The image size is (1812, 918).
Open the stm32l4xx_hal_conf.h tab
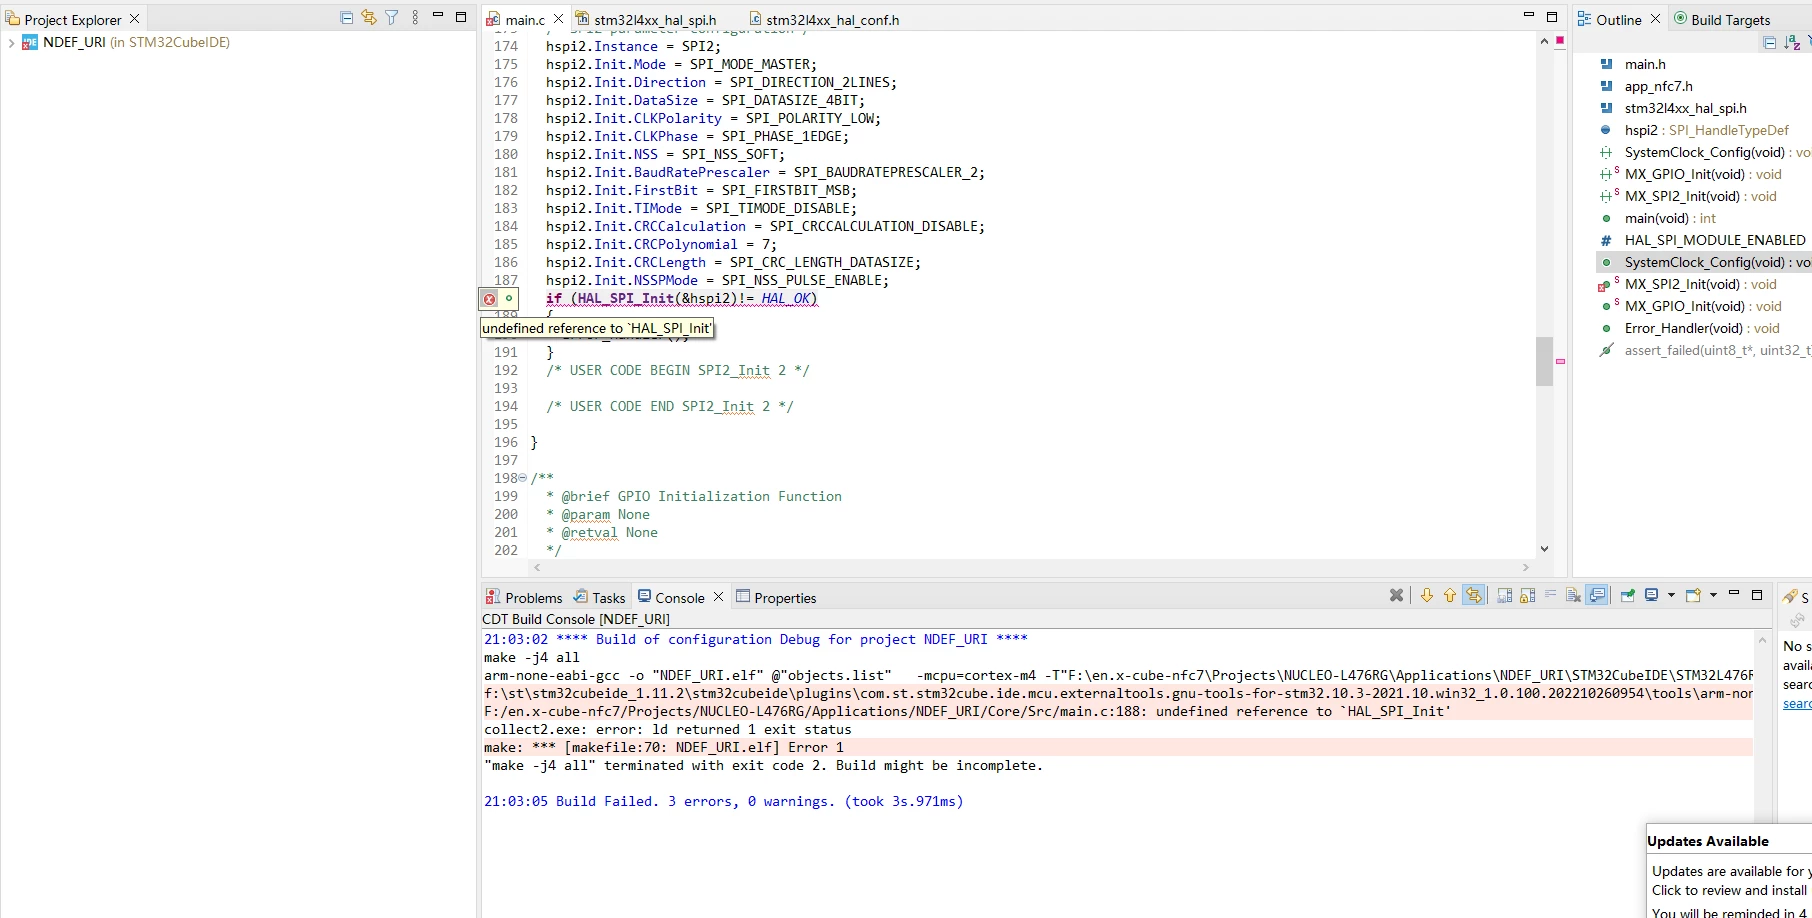832,20
